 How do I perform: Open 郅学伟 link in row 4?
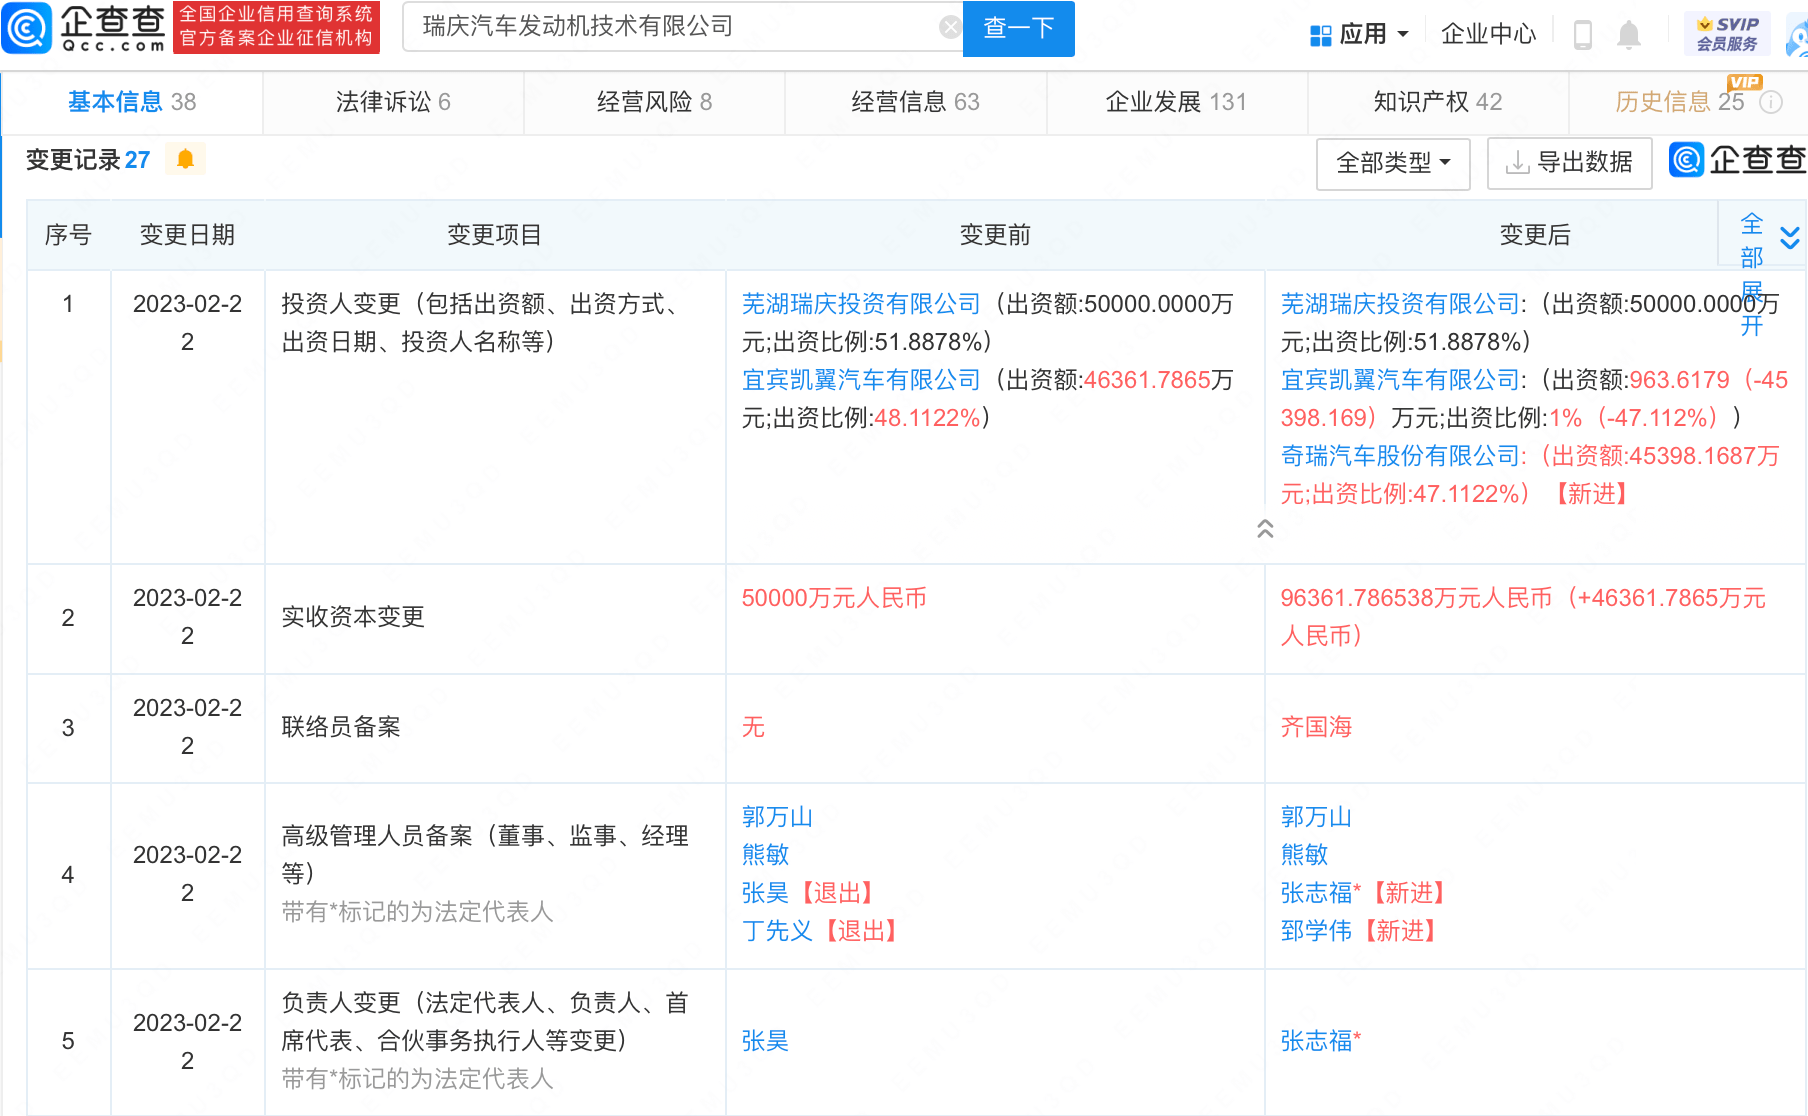1316,931
